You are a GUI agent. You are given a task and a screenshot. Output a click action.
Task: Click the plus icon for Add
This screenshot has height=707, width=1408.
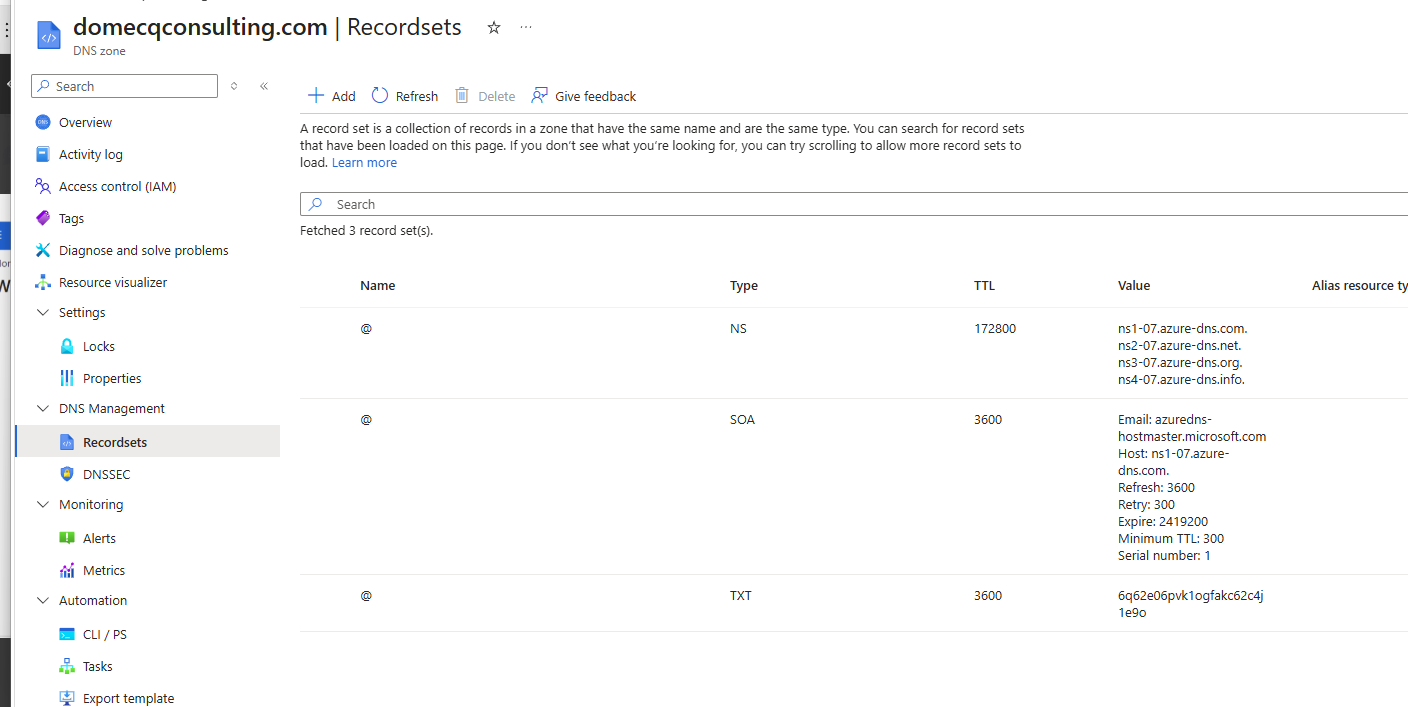316,95
